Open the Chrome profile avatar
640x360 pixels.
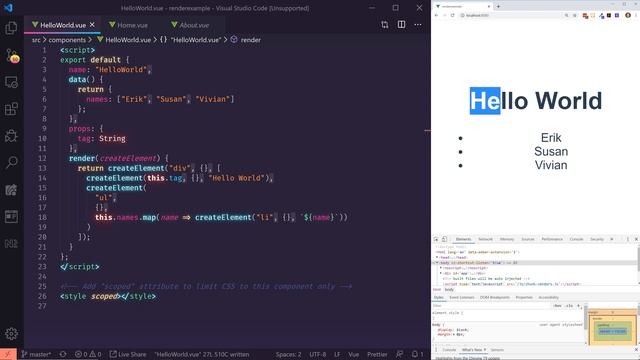pyautogui.click(x=628, y=15)
